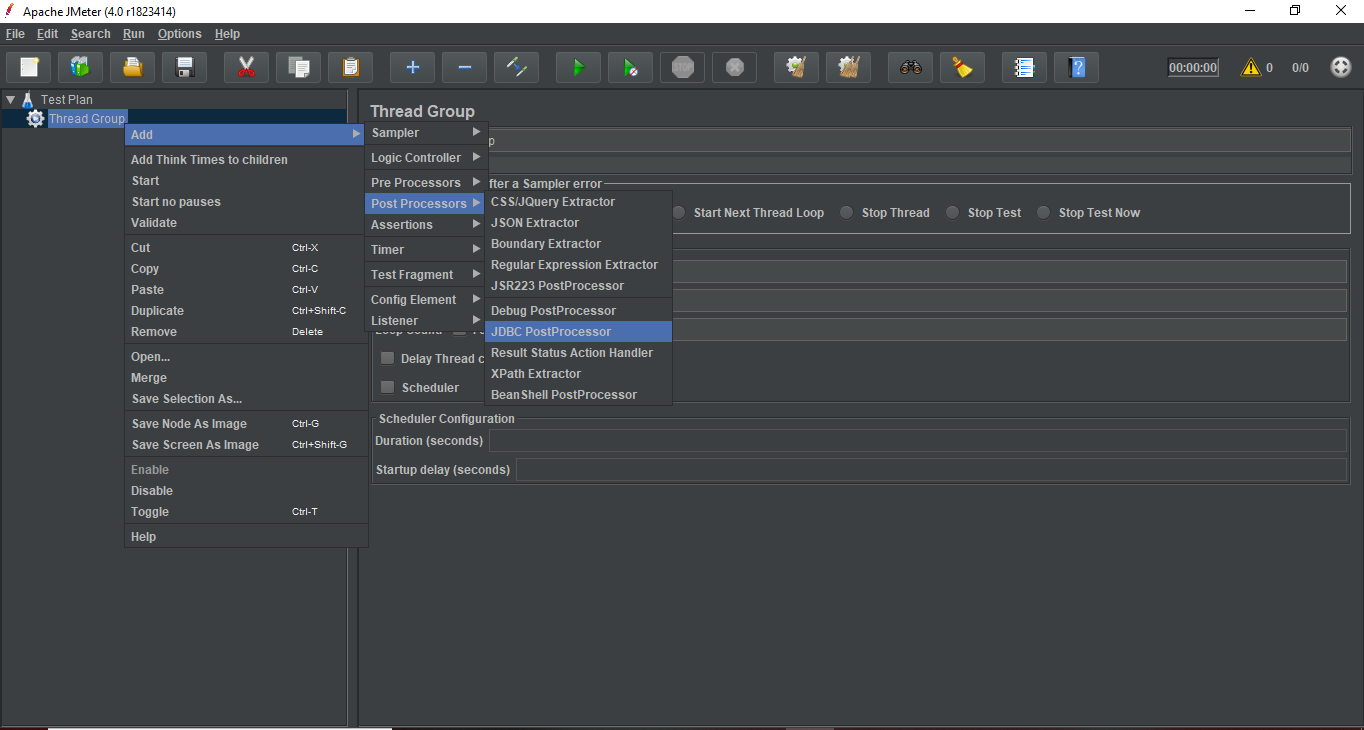Click the Cut scissors toolbar icon

click(246, 67)
